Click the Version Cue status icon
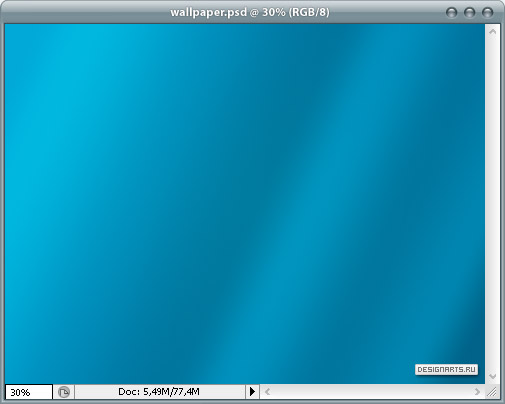Image resolution: width=505 pixels, height=404 pixels. point(64,392)
